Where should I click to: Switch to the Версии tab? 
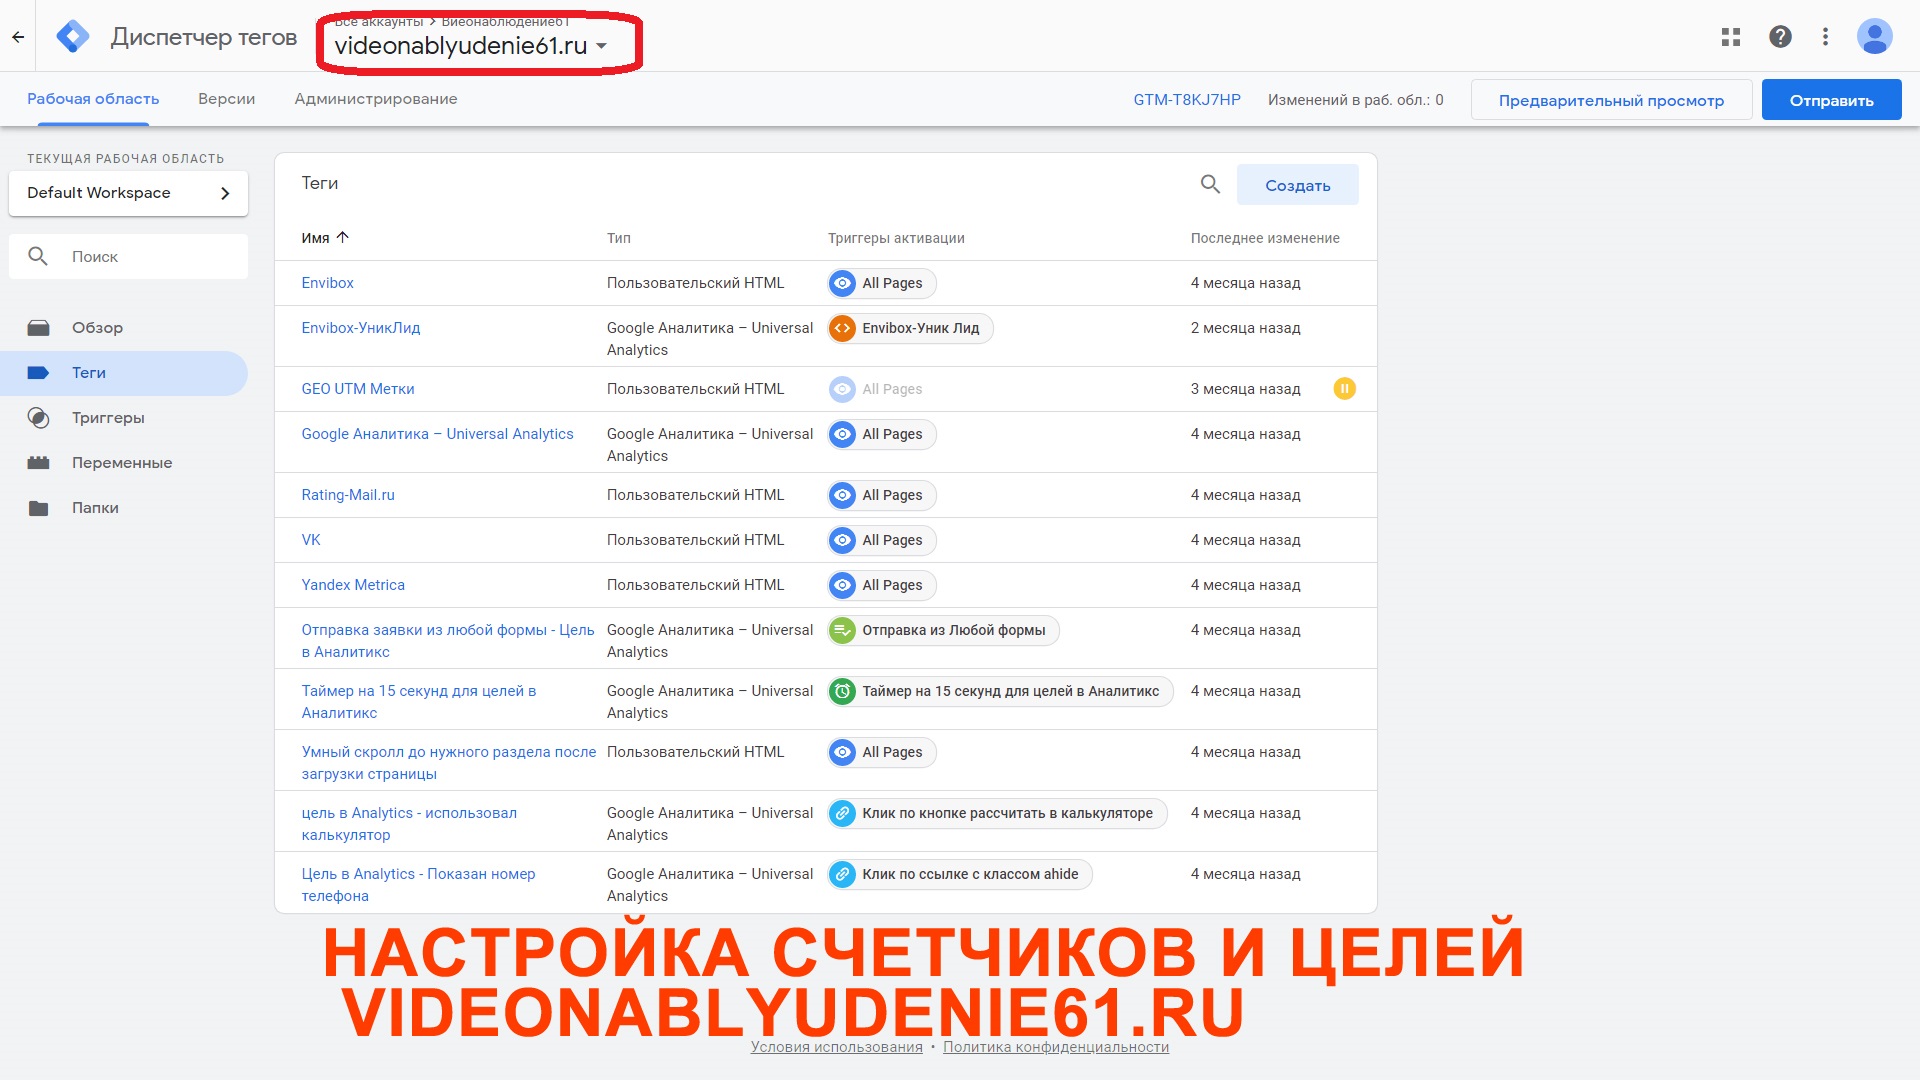[x=226, y=99]
